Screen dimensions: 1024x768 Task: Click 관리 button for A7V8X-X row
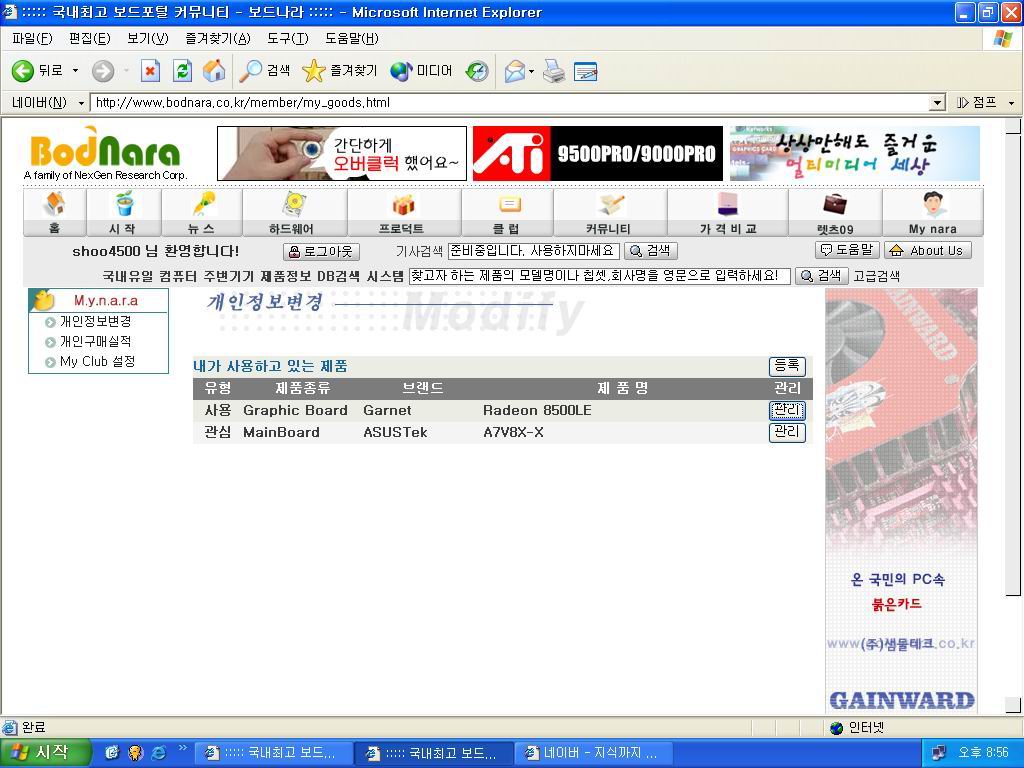click(787, 432)
